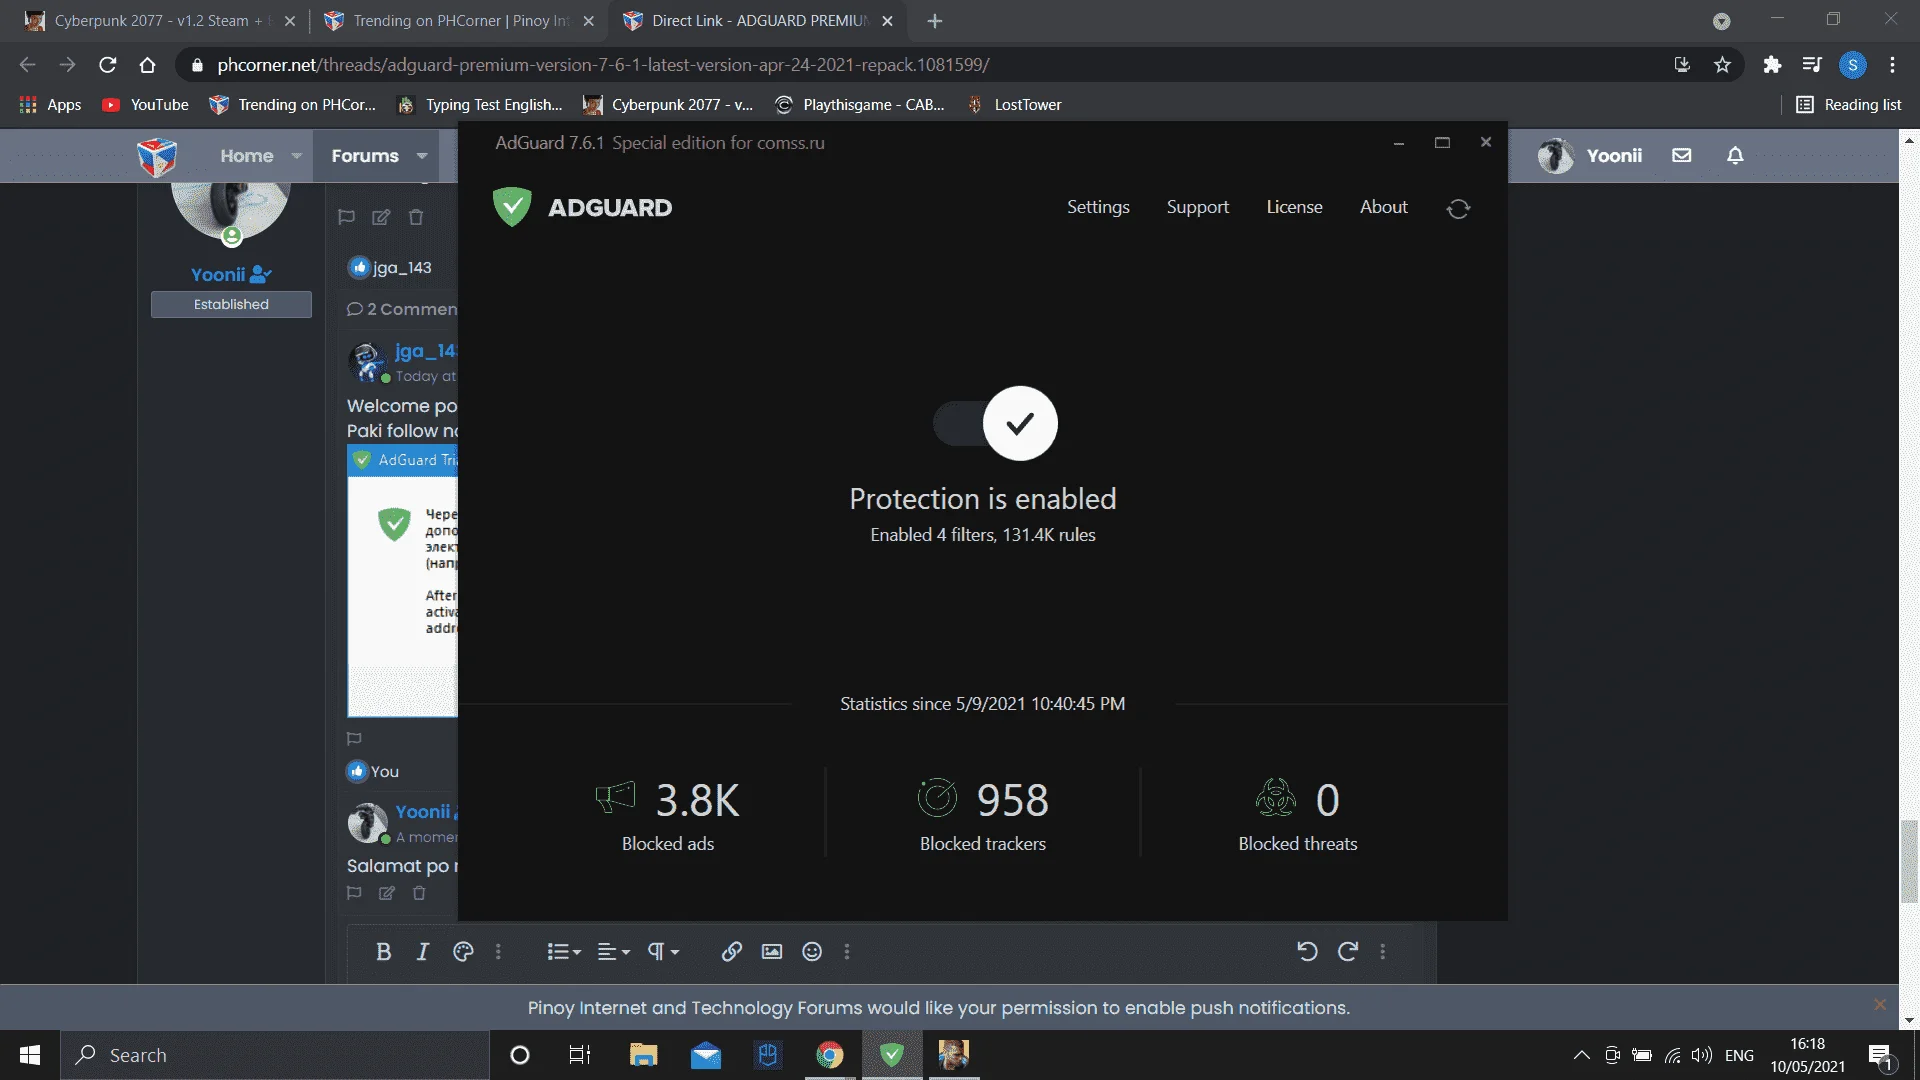Click the insert link icon
The height and width of the screenshot is (1080, 1920).
[x=732, y=952]
